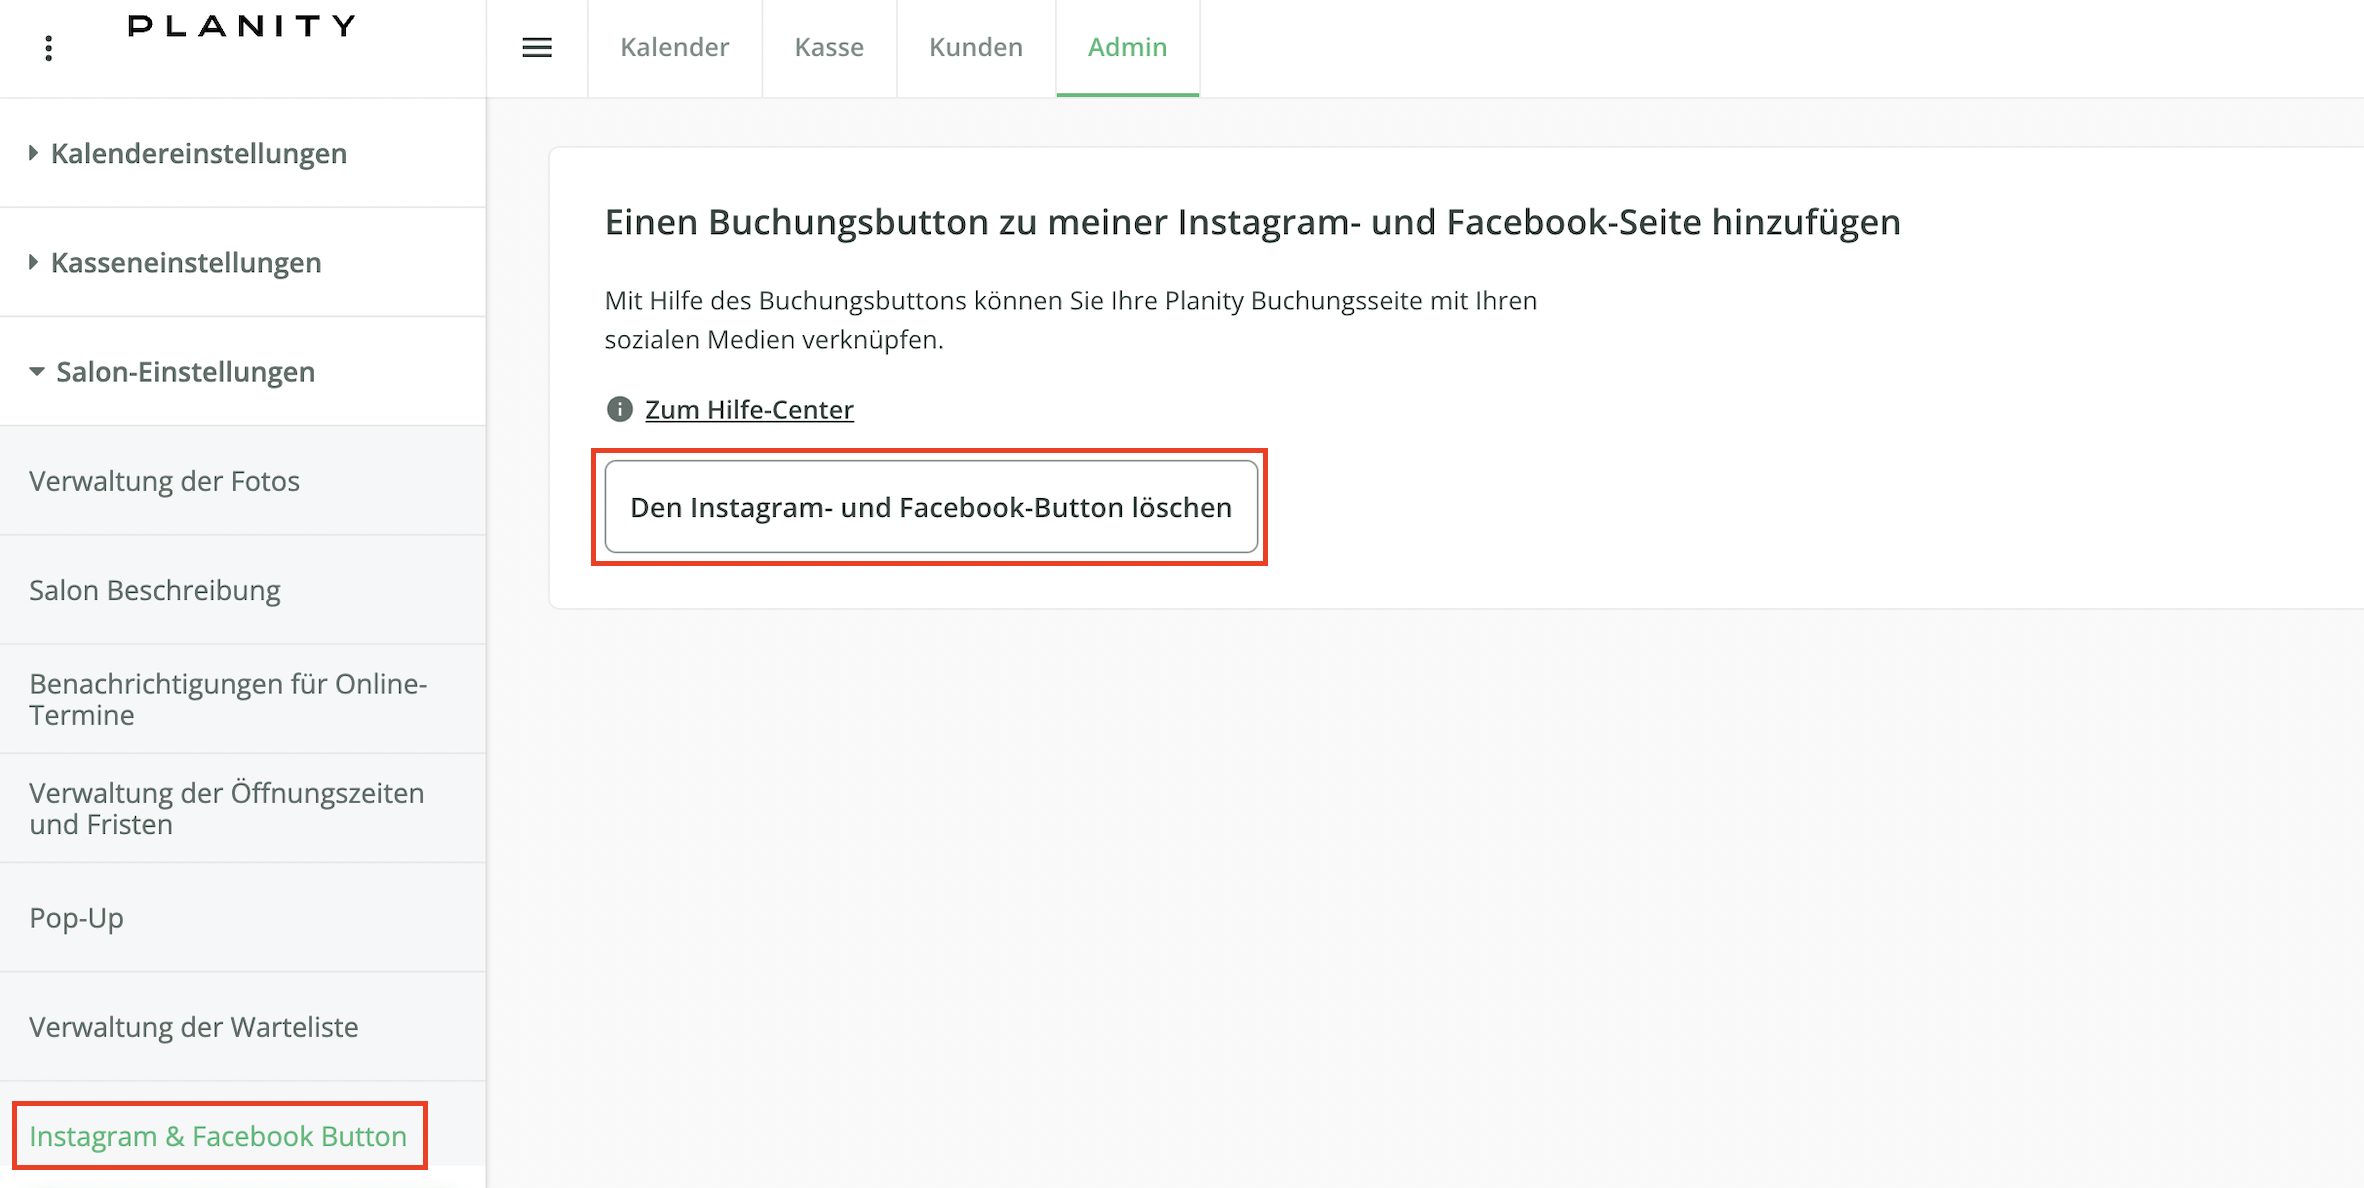The height and width of the screenshot is (1188, 2364).
Task: Click the three-dot vertical menu icon
Action: coord(48,48)
